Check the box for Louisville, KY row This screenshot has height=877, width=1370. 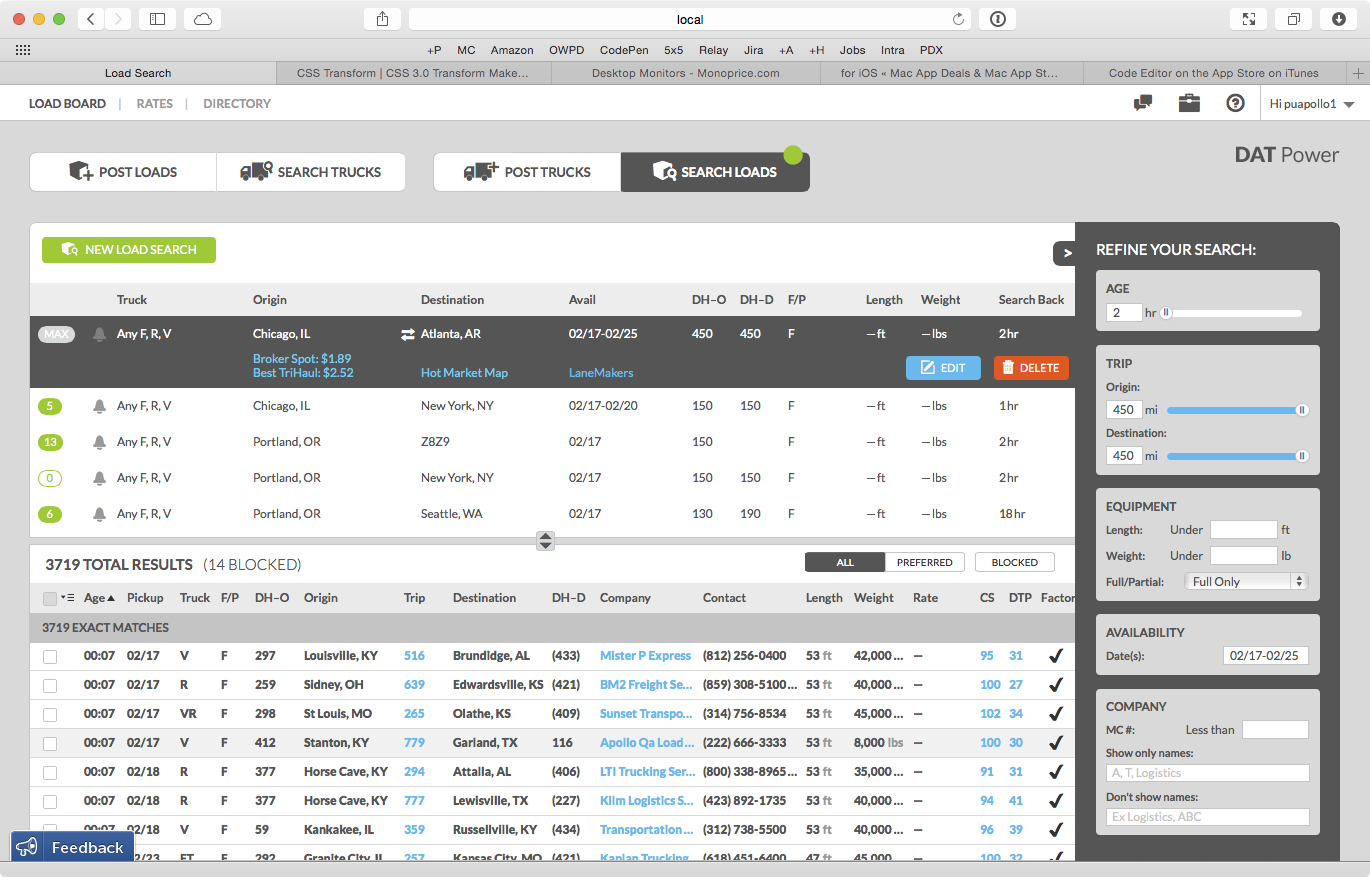click(50, 657)
